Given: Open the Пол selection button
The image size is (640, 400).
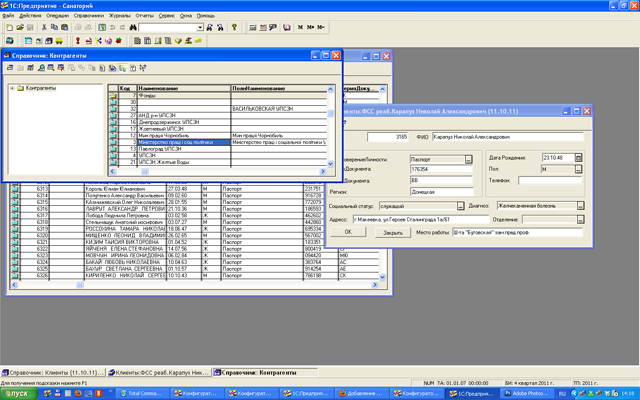Looking at the screenshot, I should click(x=578, y=169).
